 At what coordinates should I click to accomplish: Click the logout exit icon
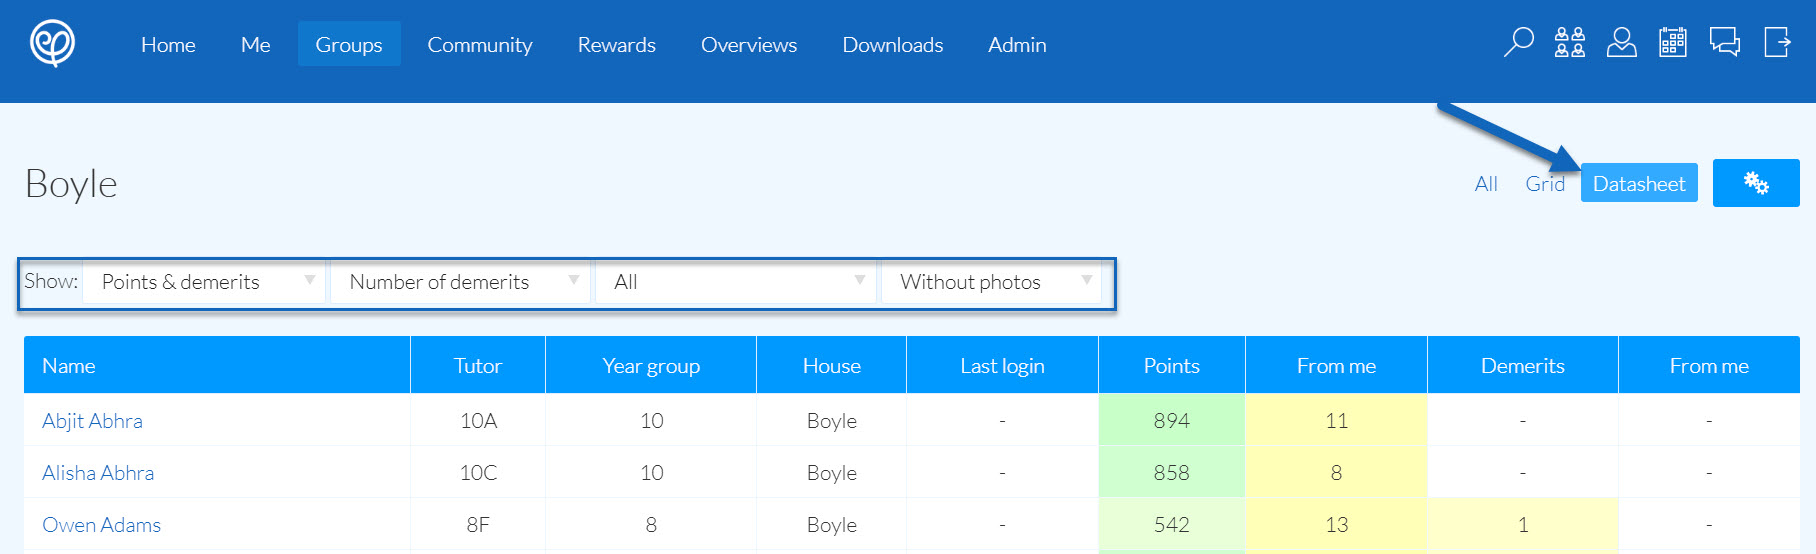coord(1777,42)
